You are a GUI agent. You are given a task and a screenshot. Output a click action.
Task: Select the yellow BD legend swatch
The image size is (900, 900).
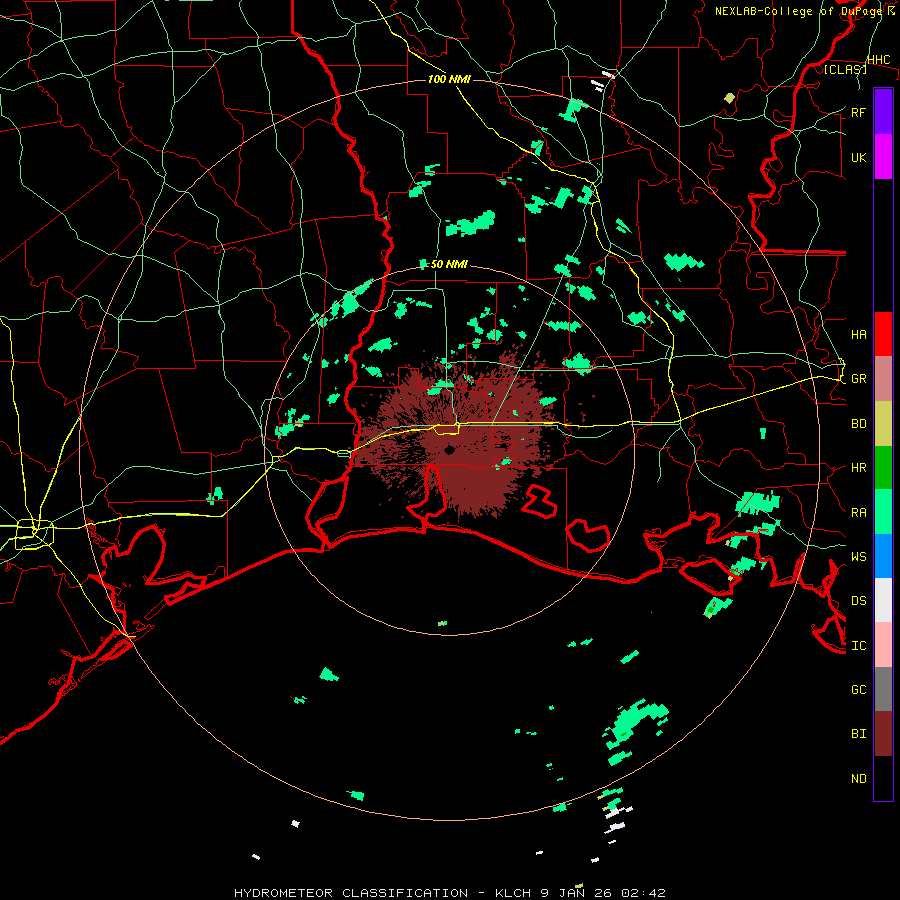(x=883, y=424)
